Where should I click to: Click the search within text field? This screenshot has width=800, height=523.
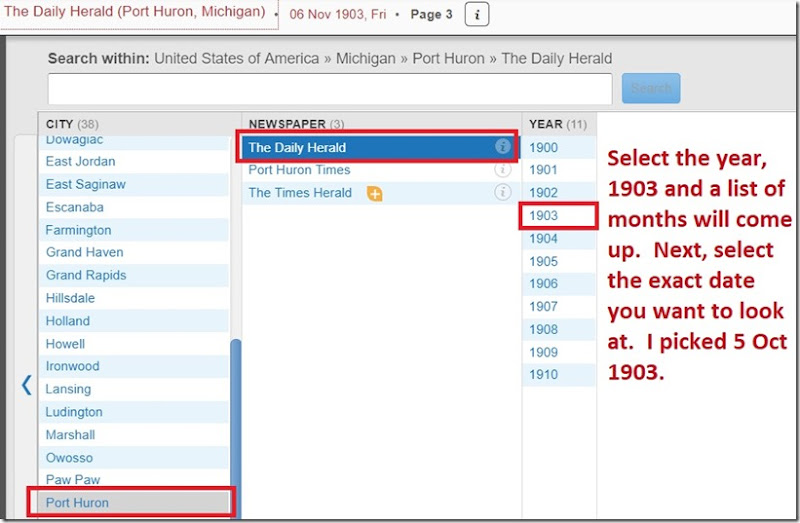click(x=330, y=89)
